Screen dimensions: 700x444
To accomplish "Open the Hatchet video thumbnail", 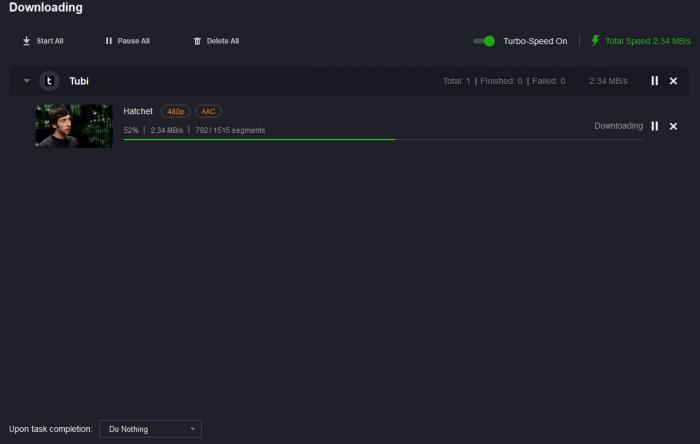I will pyautogui.click(x=74, y=126).
